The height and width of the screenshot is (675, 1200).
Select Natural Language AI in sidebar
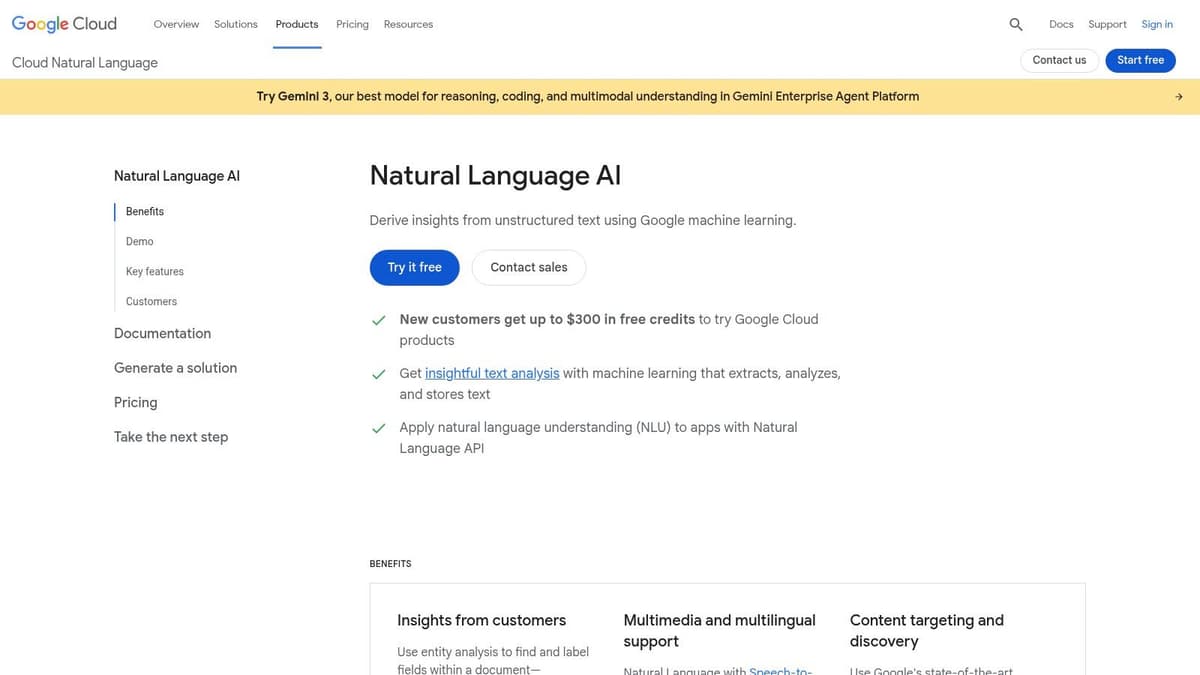pos(177,176)
